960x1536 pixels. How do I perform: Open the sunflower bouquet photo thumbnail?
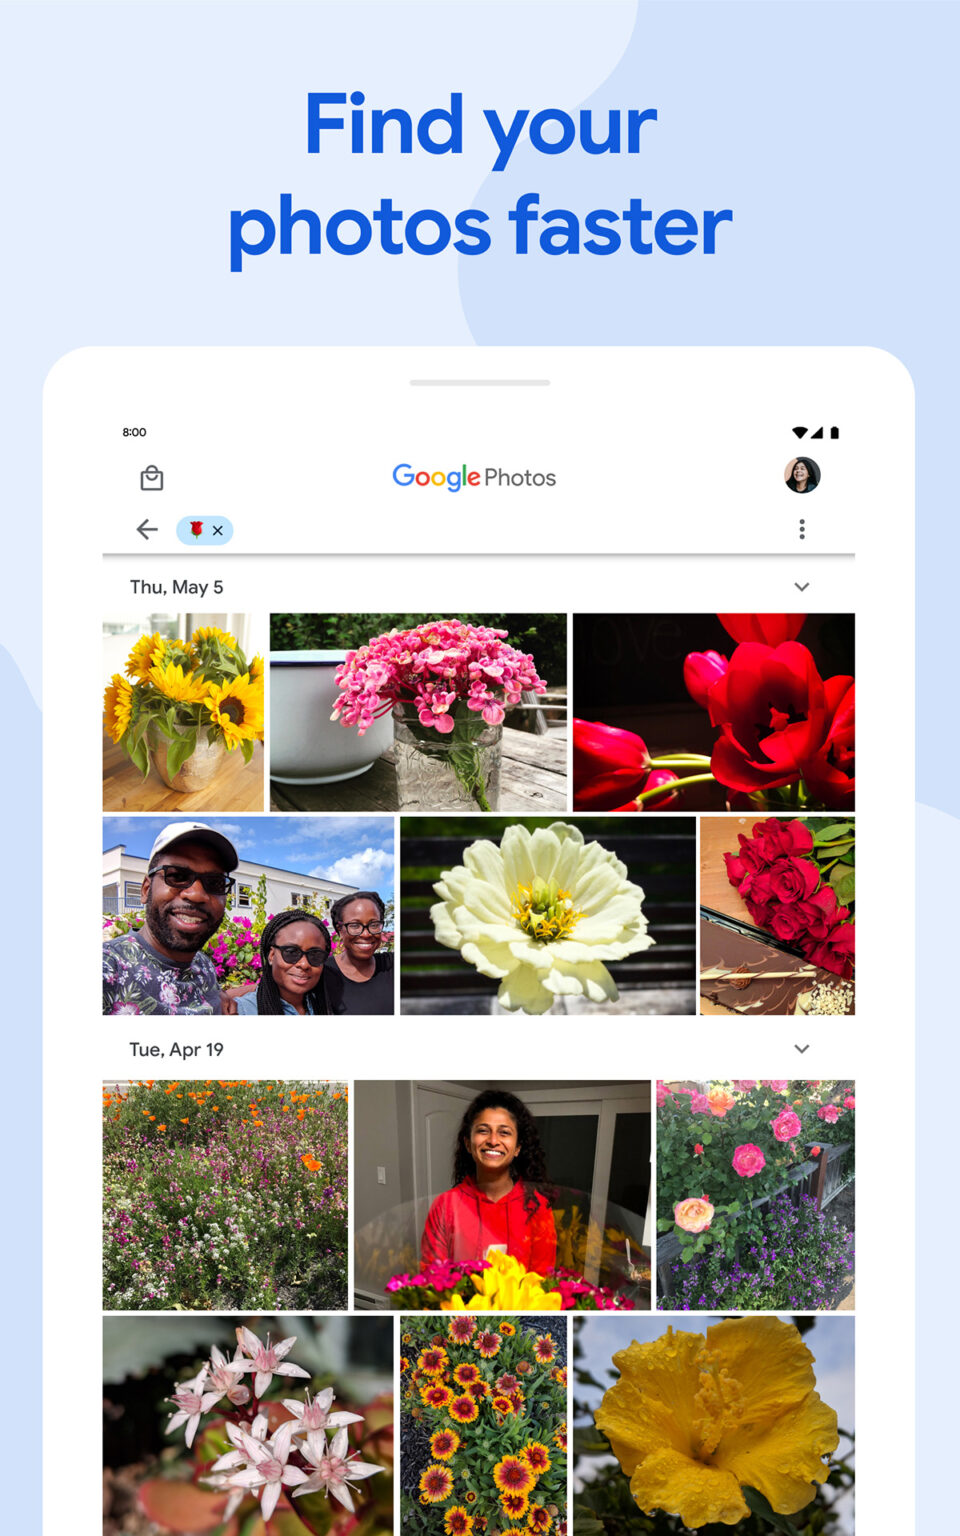pos(183,709)
